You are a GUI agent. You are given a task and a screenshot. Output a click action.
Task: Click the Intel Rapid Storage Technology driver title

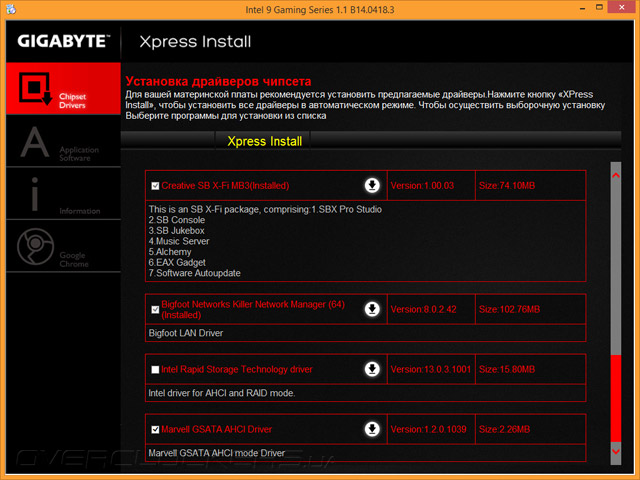(x=237, y=369)
